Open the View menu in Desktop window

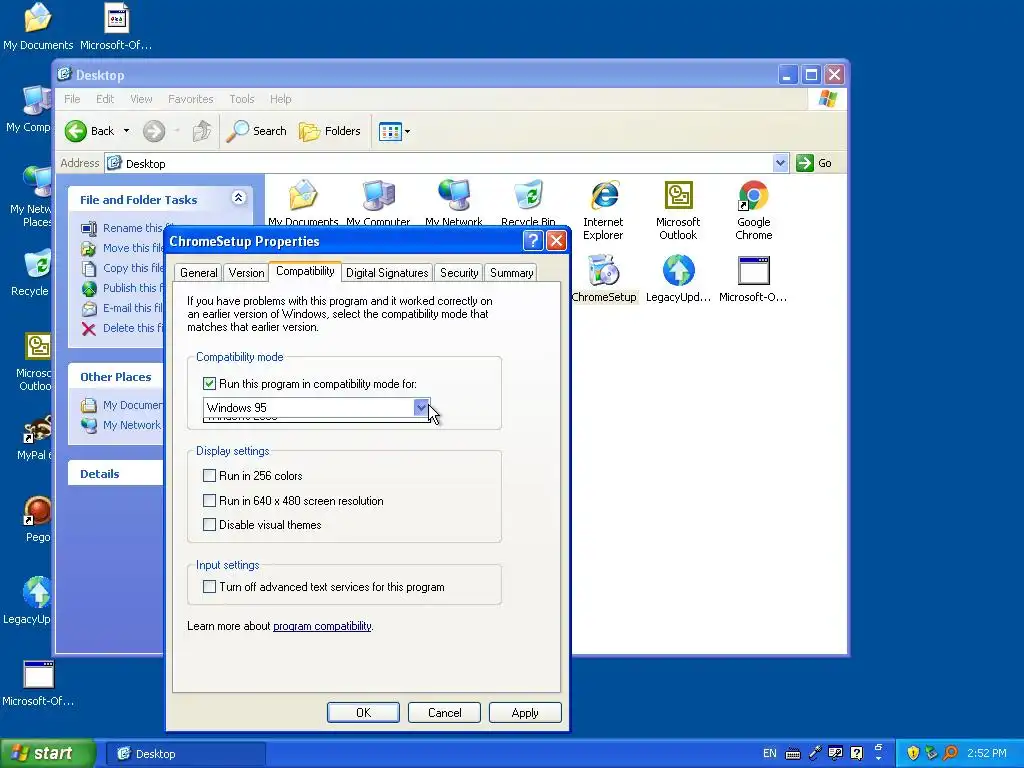tap(141, 99)
